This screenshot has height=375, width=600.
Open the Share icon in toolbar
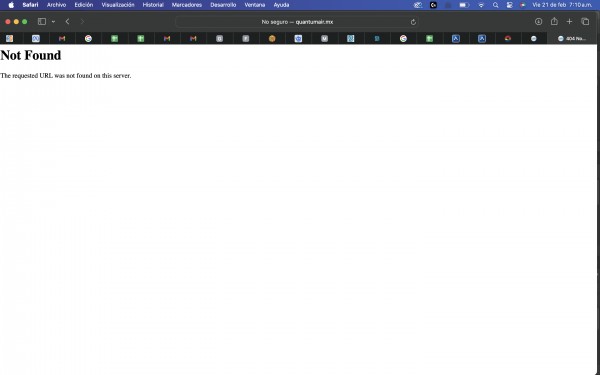(554, 21)
